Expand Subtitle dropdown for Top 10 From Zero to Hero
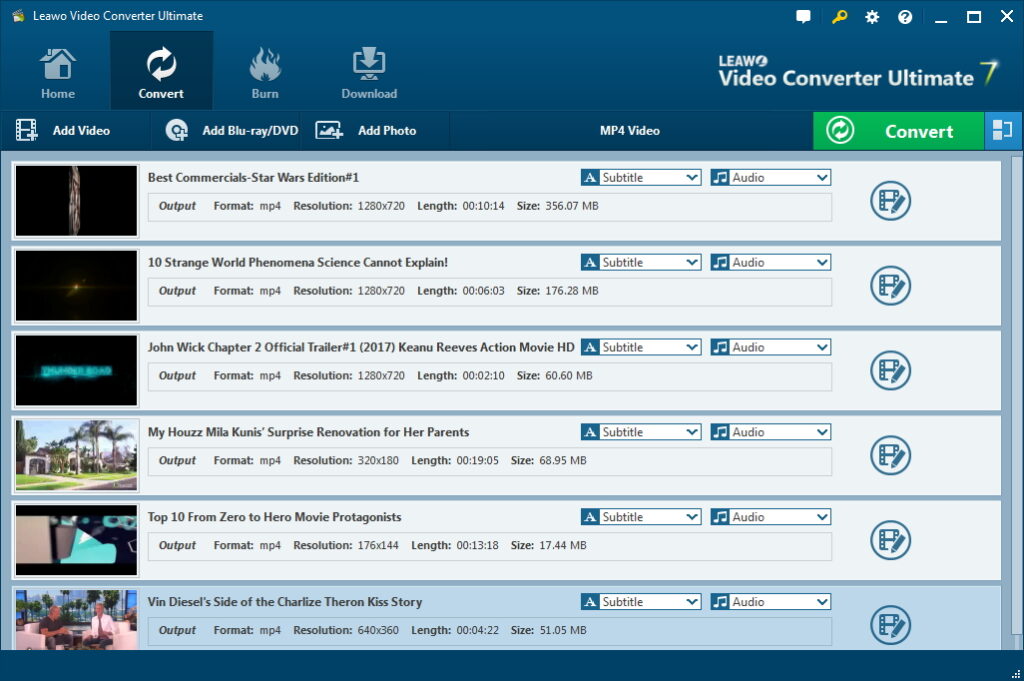Image resolution: width=1024 pixels, height=681 pixels. click(x=641, y=517)
